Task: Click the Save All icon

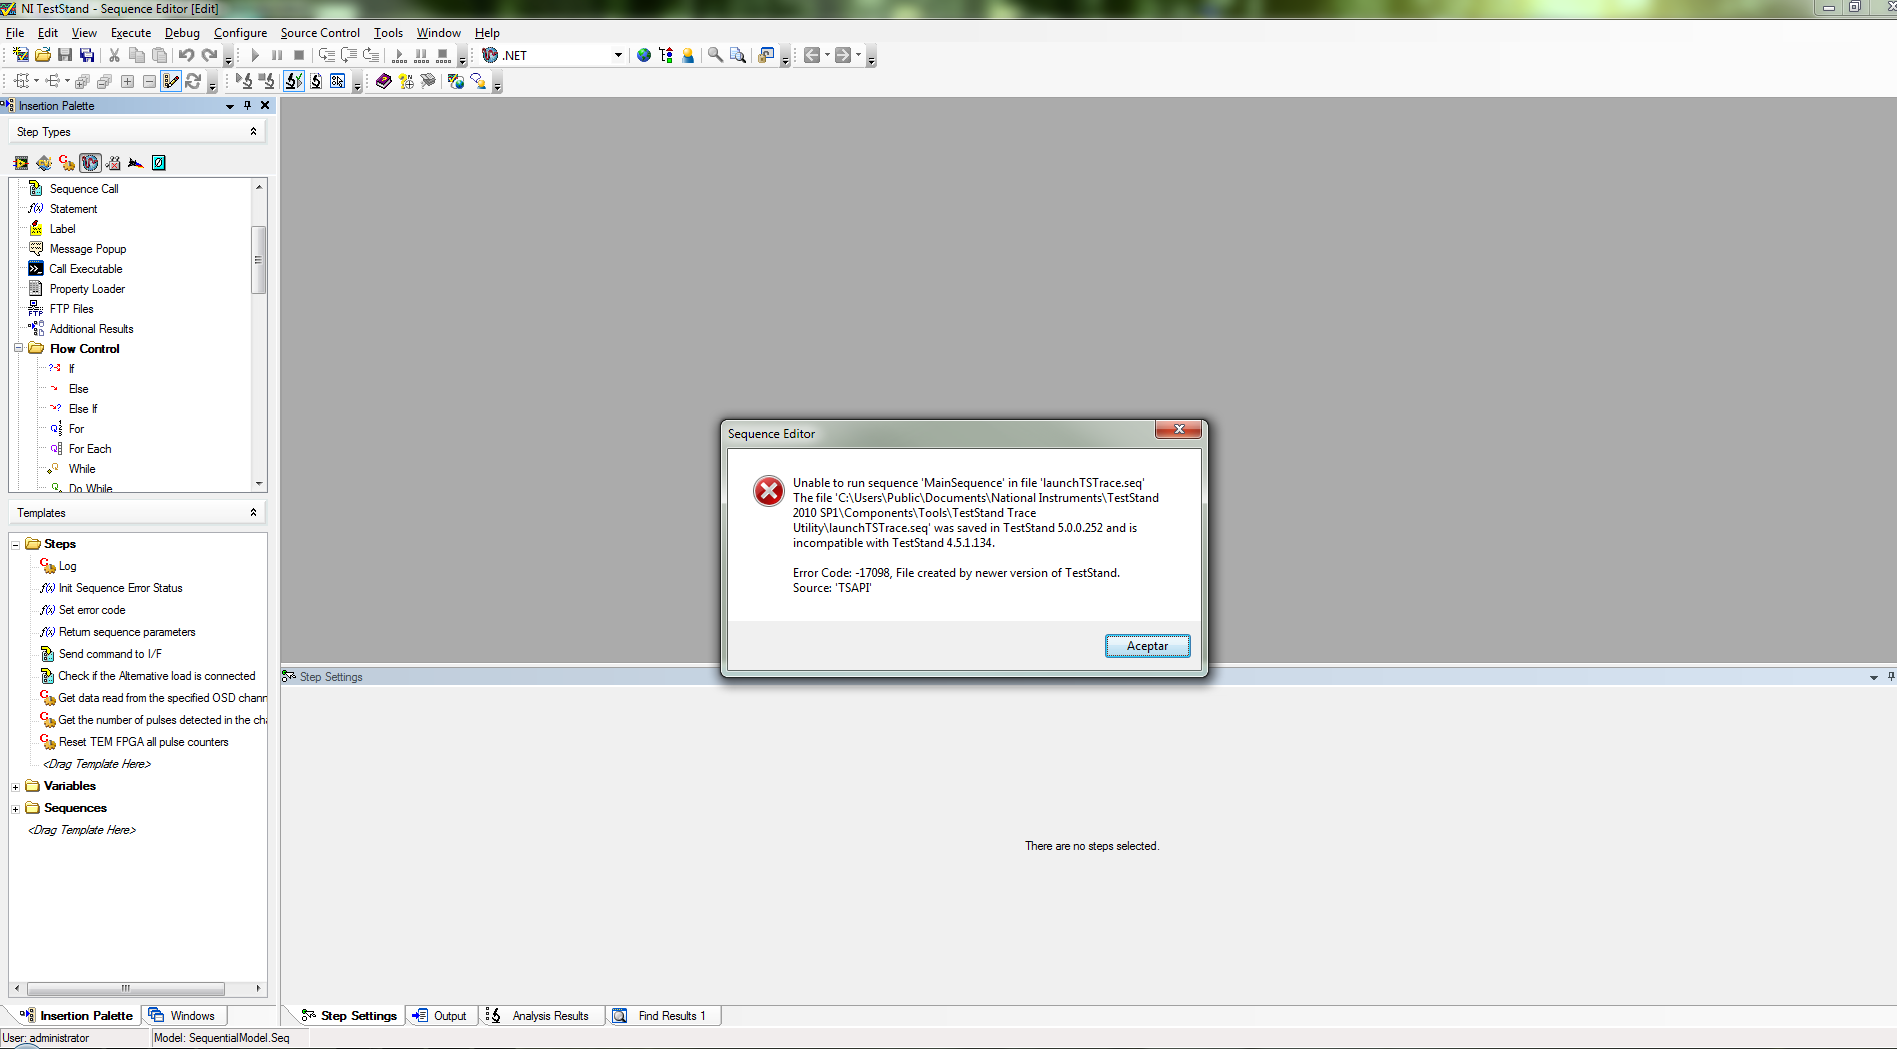Action: click(x=87, y=55)
